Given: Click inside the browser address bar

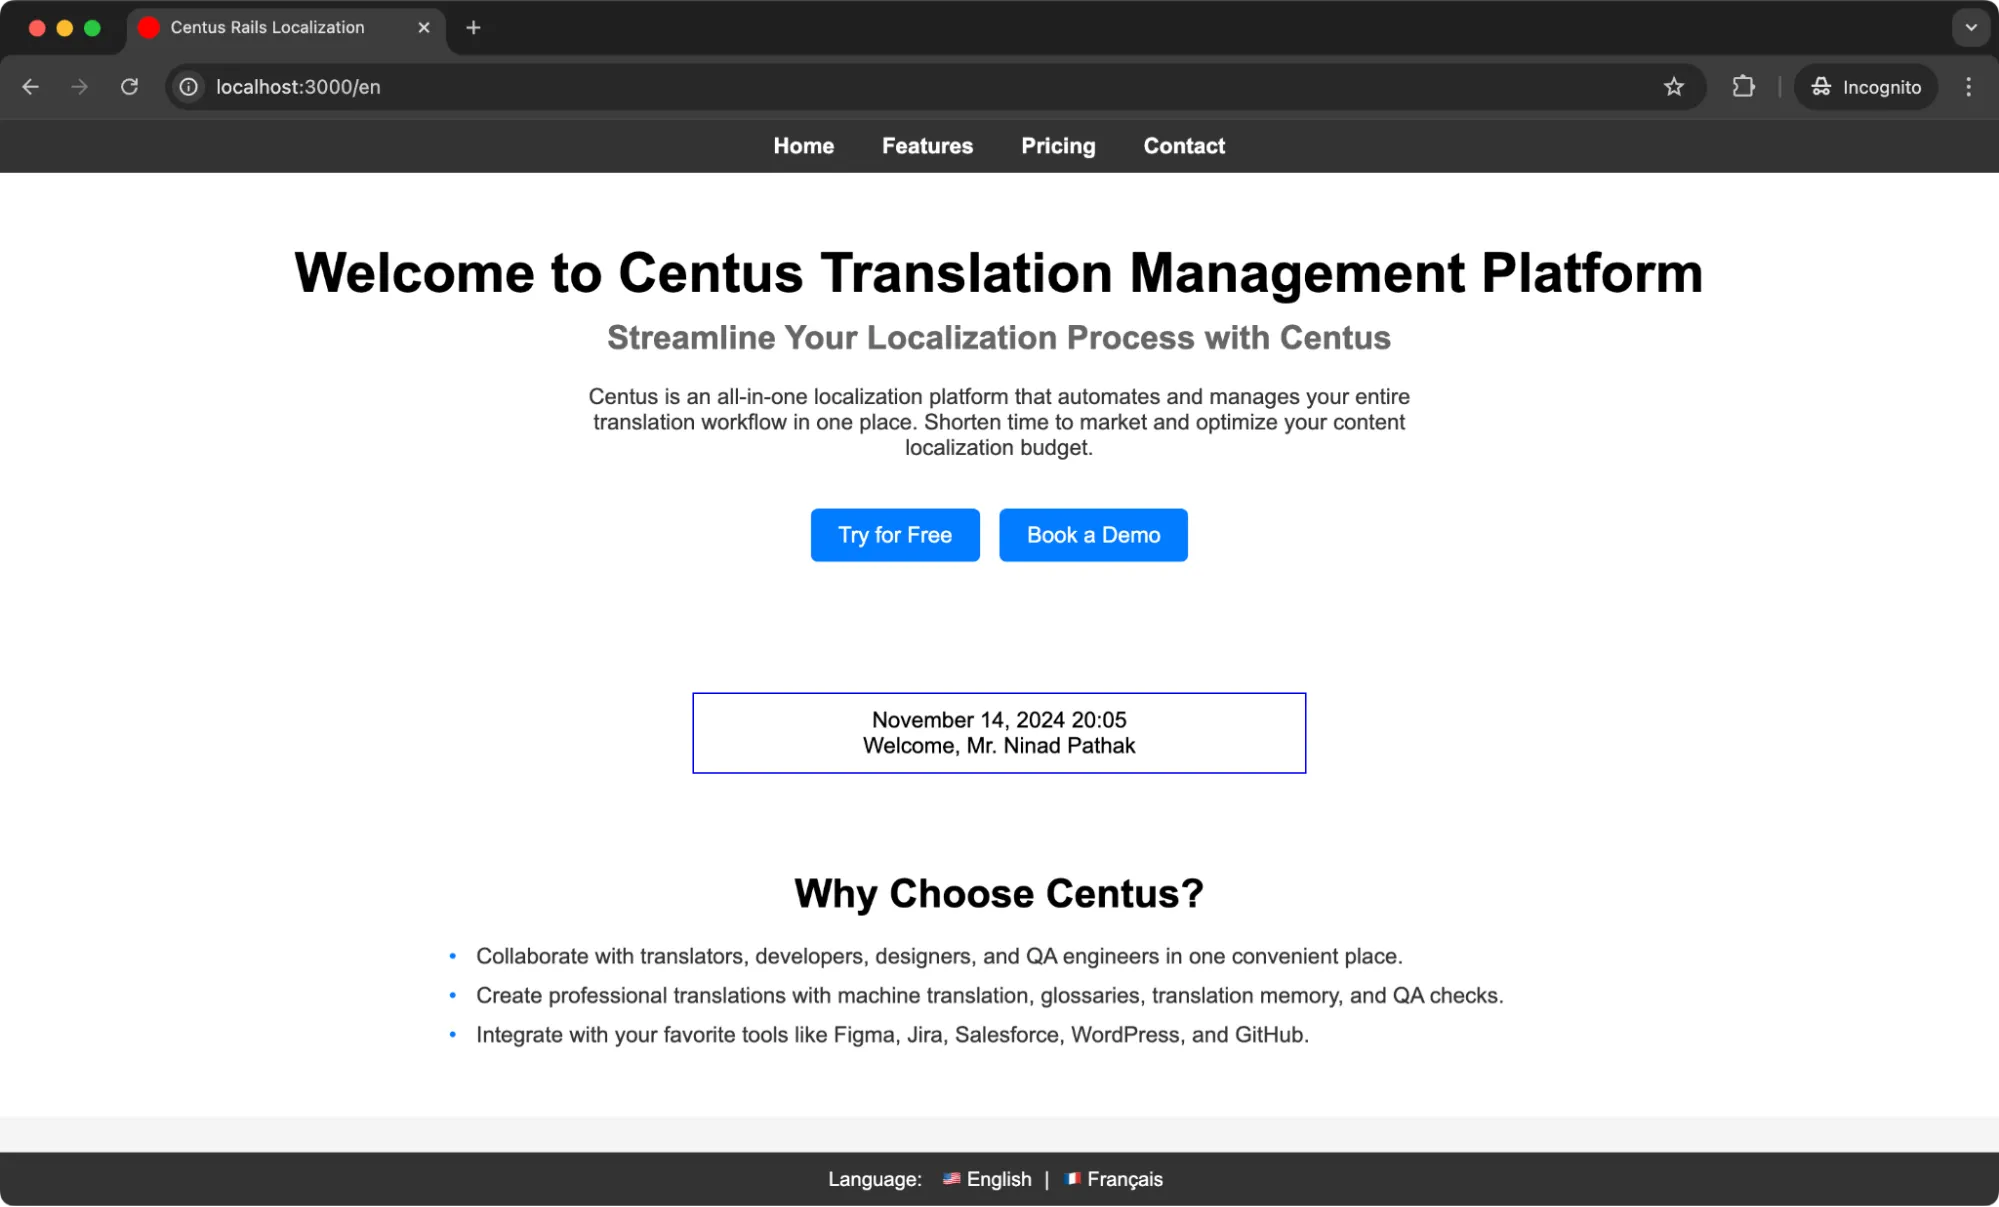Looking at the screenshot, I should (600, 87).
